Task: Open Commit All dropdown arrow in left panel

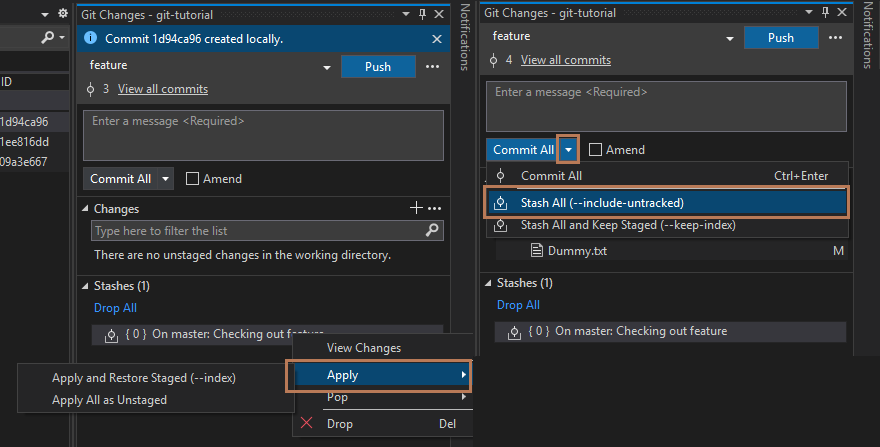Action: coord(166,179)
